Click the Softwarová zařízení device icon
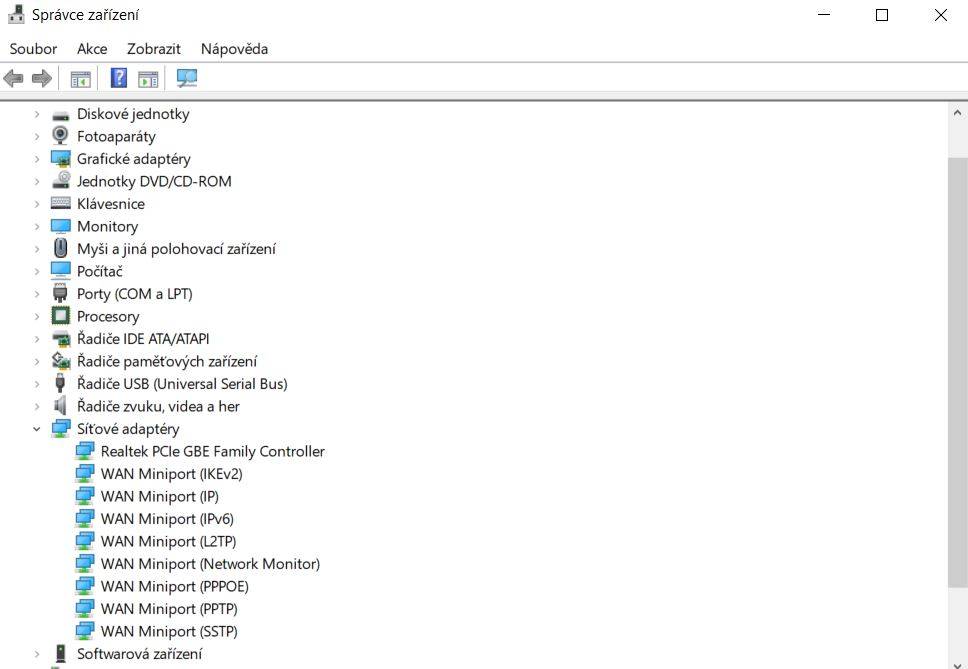The width and height of the screenshot is (968, 669). coord(60,654)
